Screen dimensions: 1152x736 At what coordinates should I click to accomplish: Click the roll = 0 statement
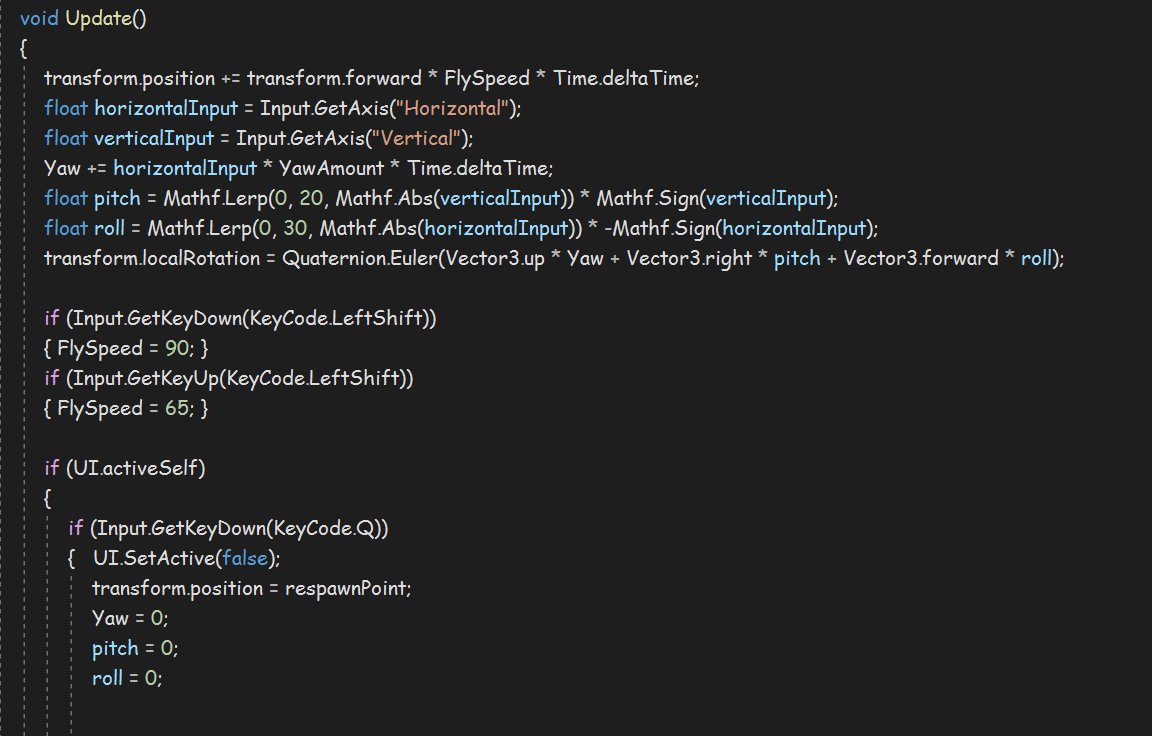pyautogui.click(x=126, y=679)
